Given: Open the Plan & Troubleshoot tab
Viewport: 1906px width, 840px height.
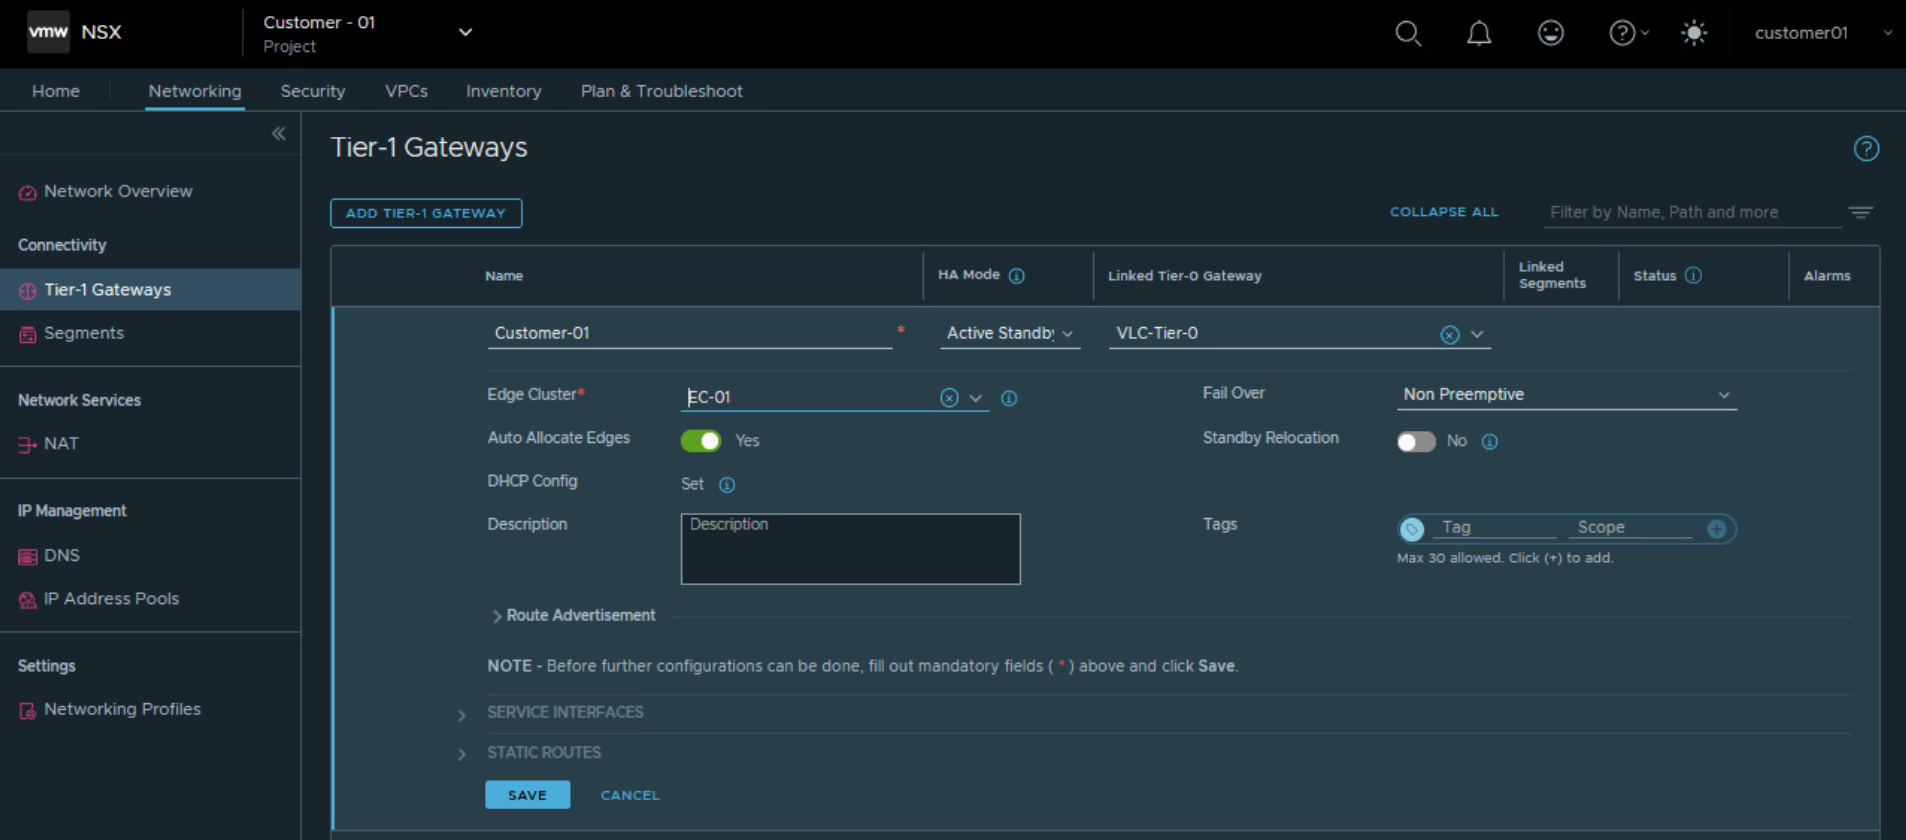Looking at the screenshot, I should pyautogui.click(x=661, y=91).
